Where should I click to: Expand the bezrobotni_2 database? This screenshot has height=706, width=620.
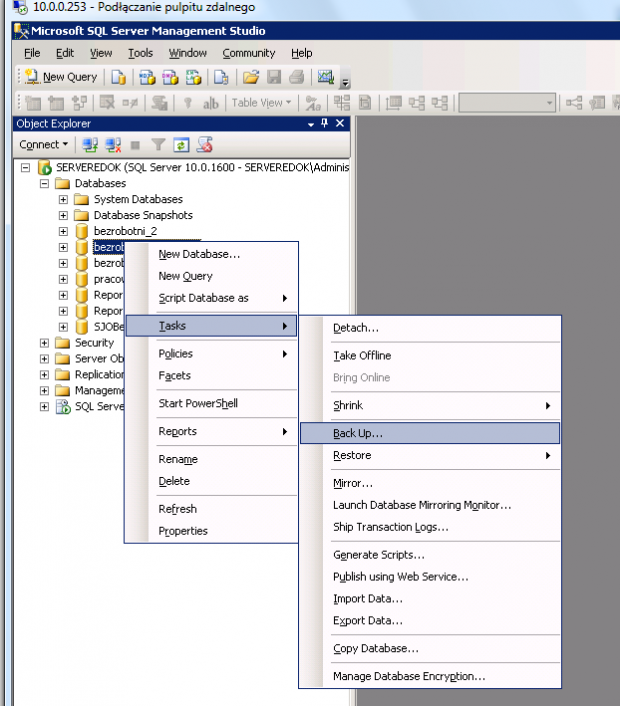pyautogui.click(x=63, y=231)
